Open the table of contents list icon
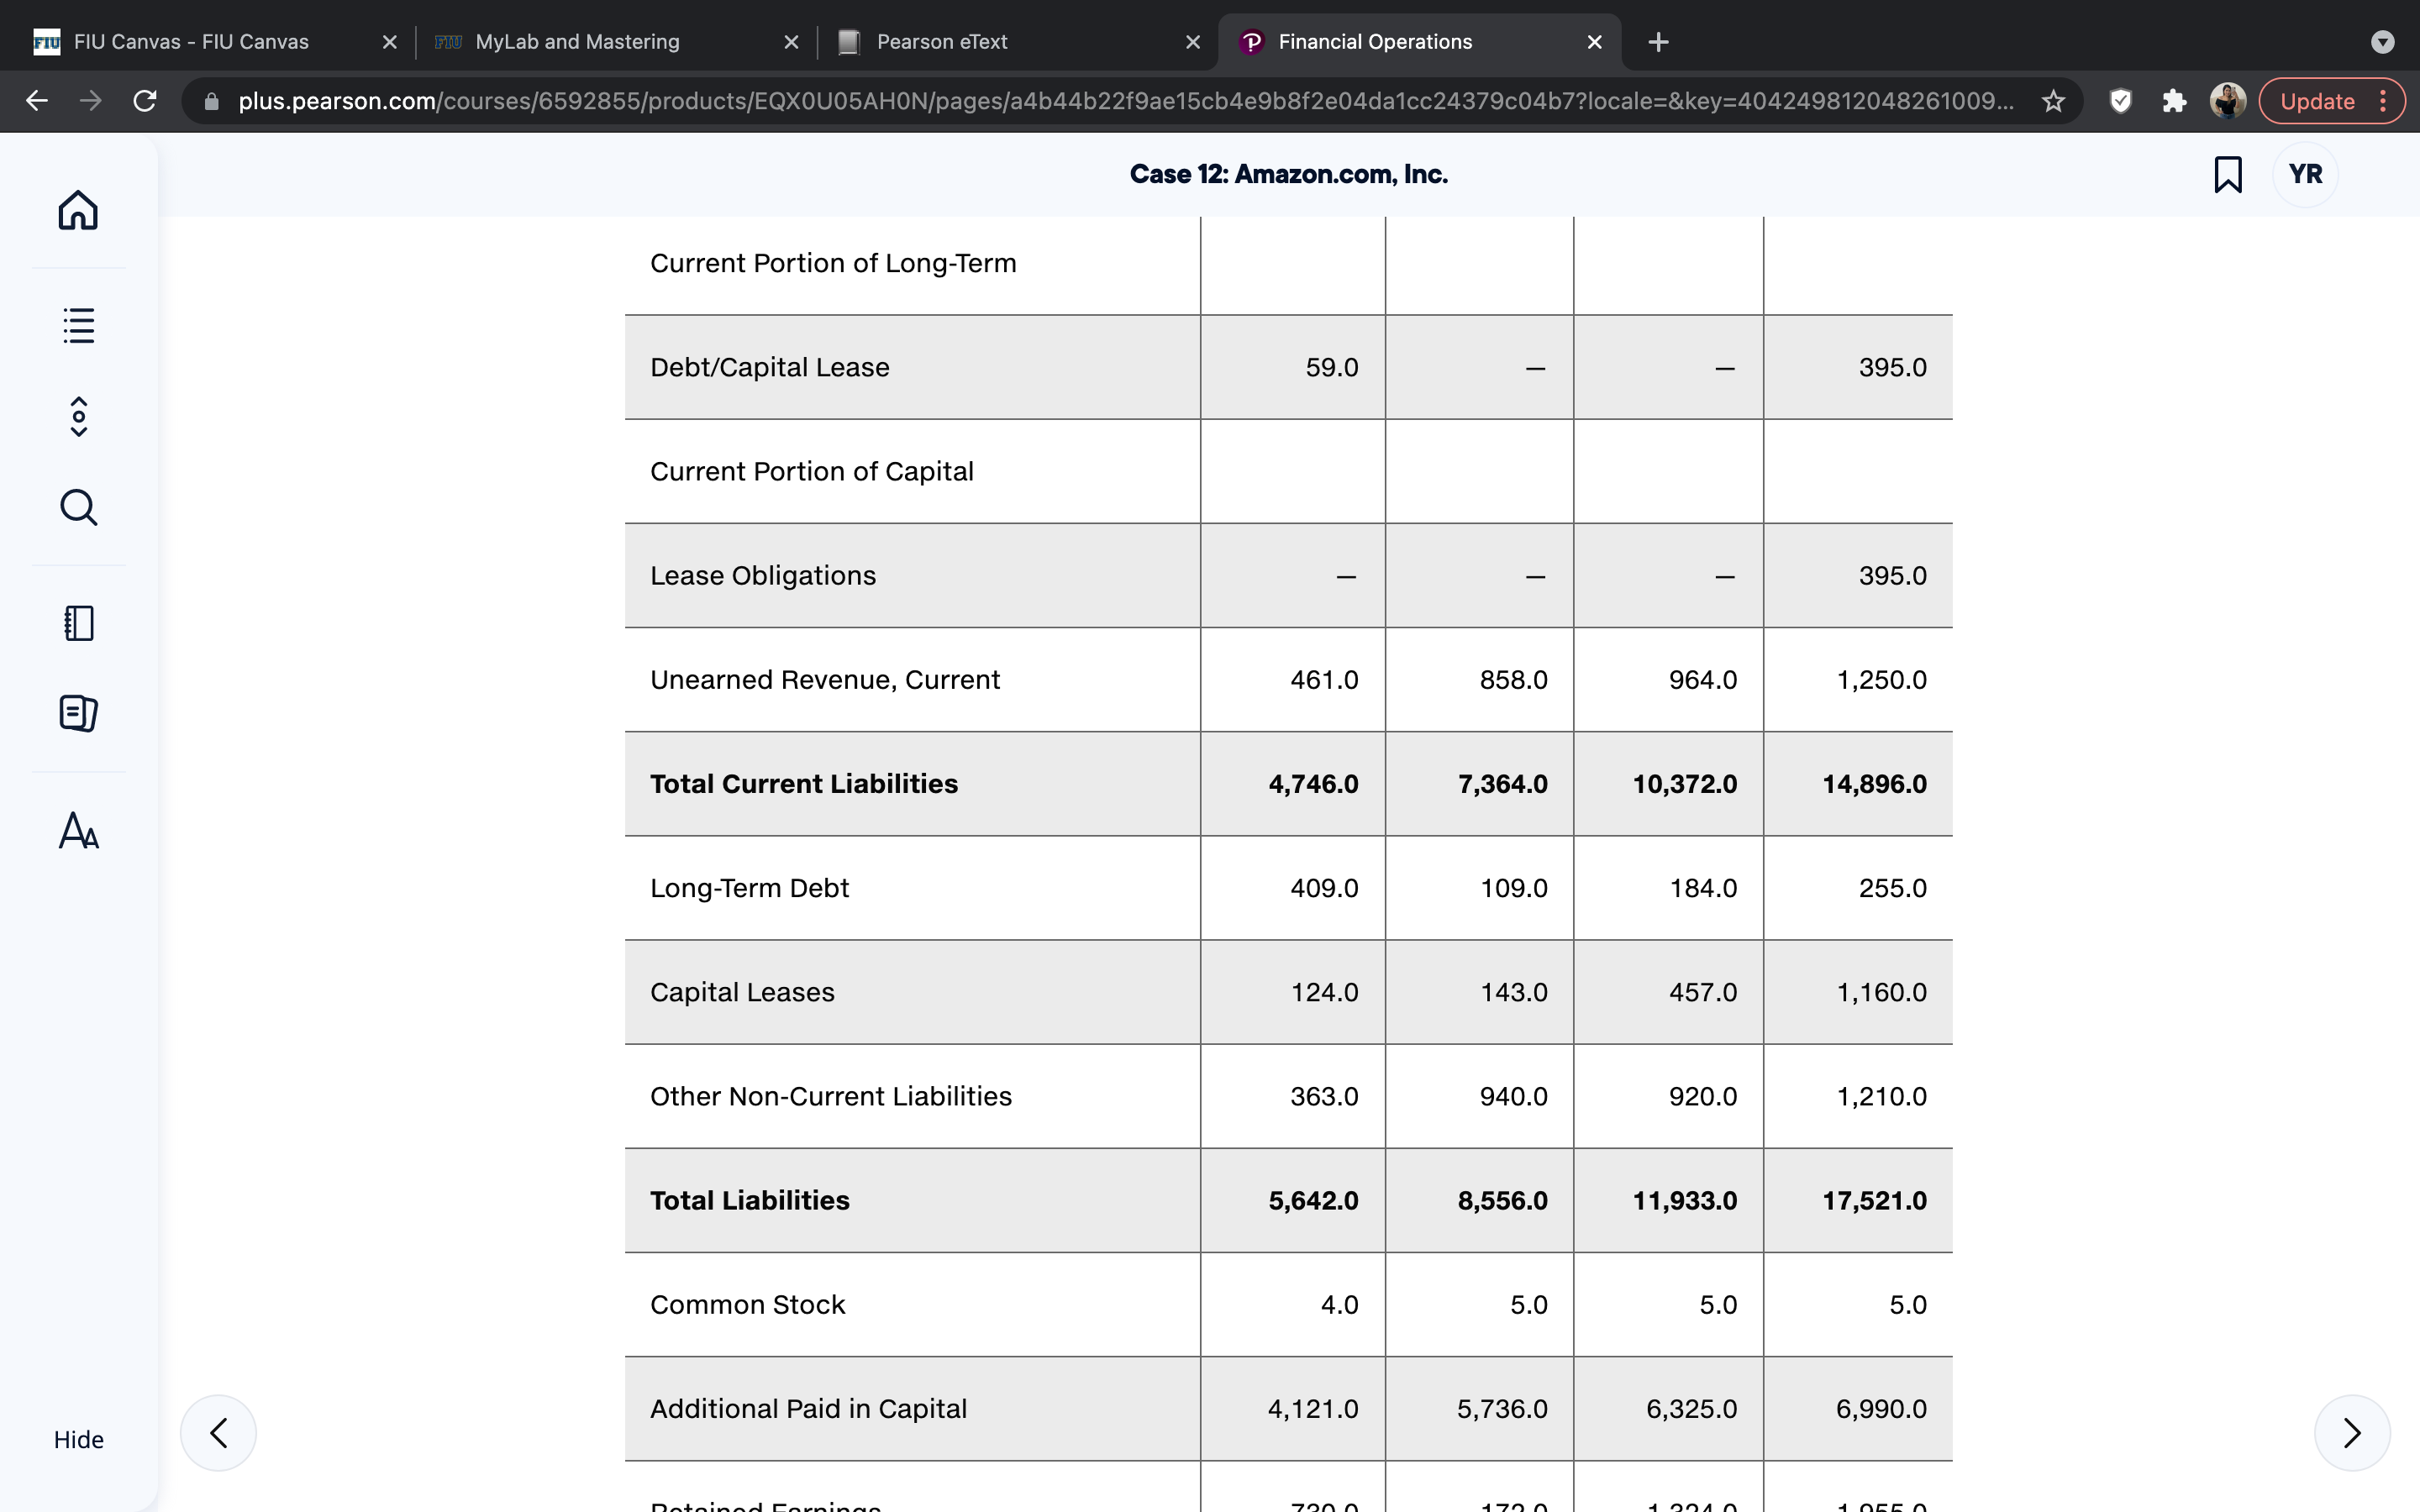 click(x=78, y=325)
